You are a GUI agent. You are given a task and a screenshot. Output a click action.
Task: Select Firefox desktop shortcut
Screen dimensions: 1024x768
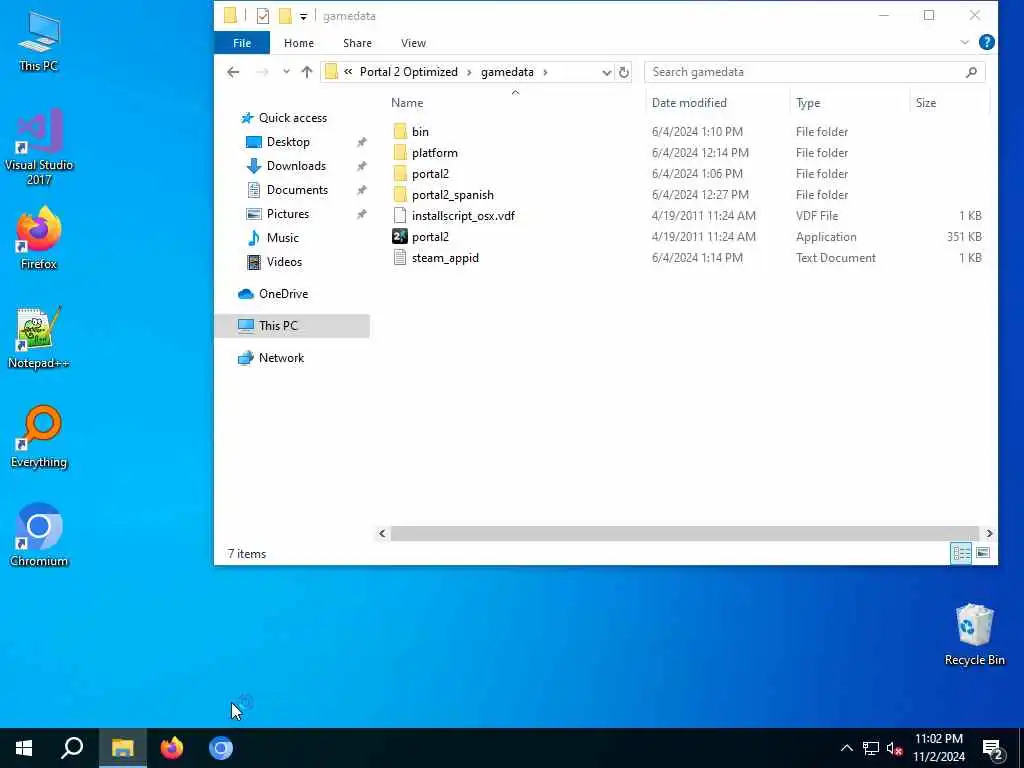(x=39, y=238)
